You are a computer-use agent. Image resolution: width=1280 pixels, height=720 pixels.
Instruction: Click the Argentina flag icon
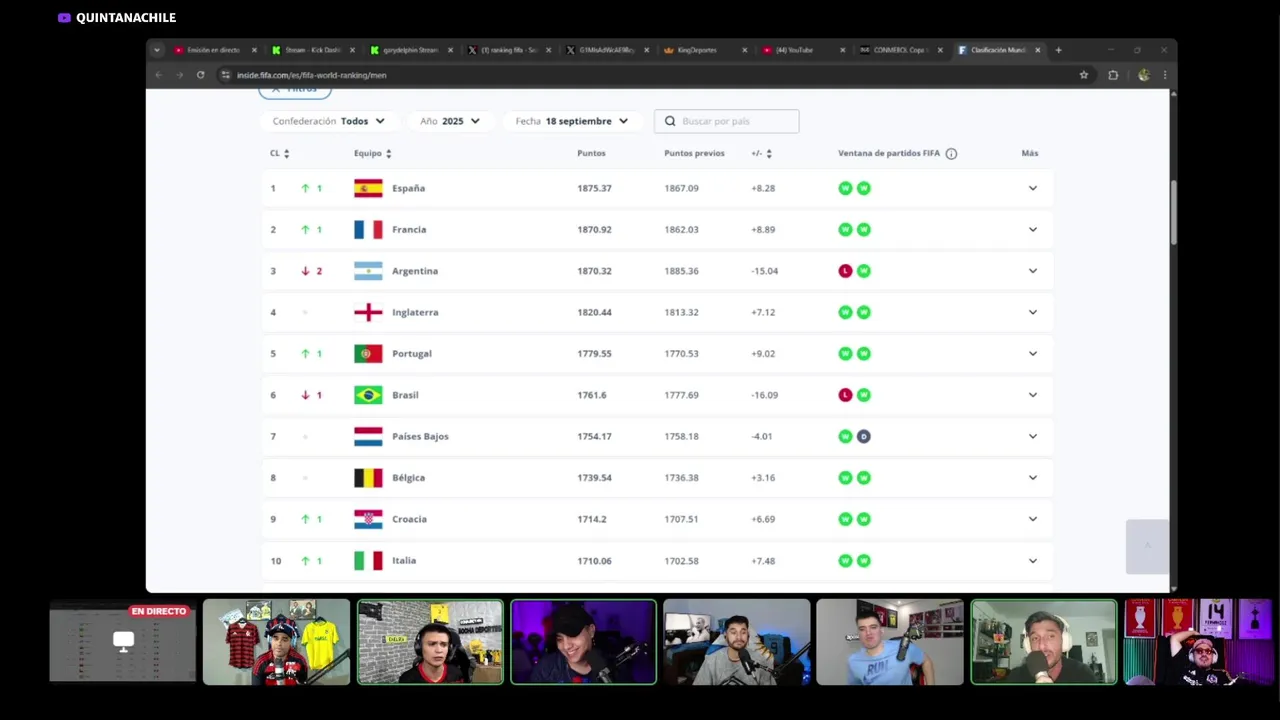[368, 271]
